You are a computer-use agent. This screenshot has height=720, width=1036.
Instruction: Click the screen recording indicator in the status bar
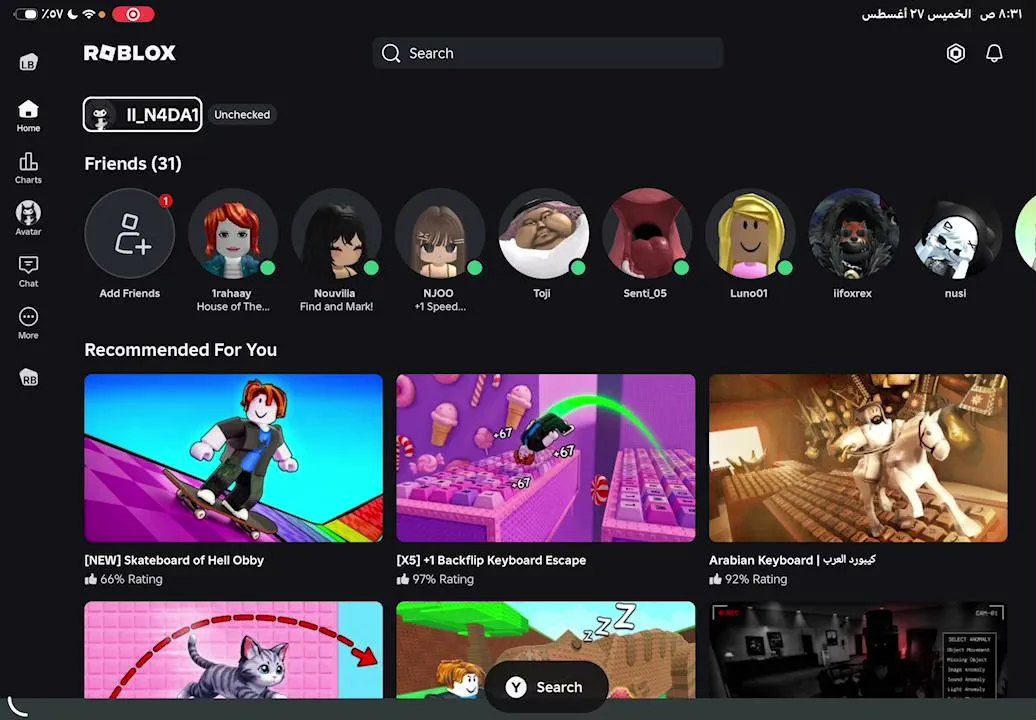coord(133,14)
